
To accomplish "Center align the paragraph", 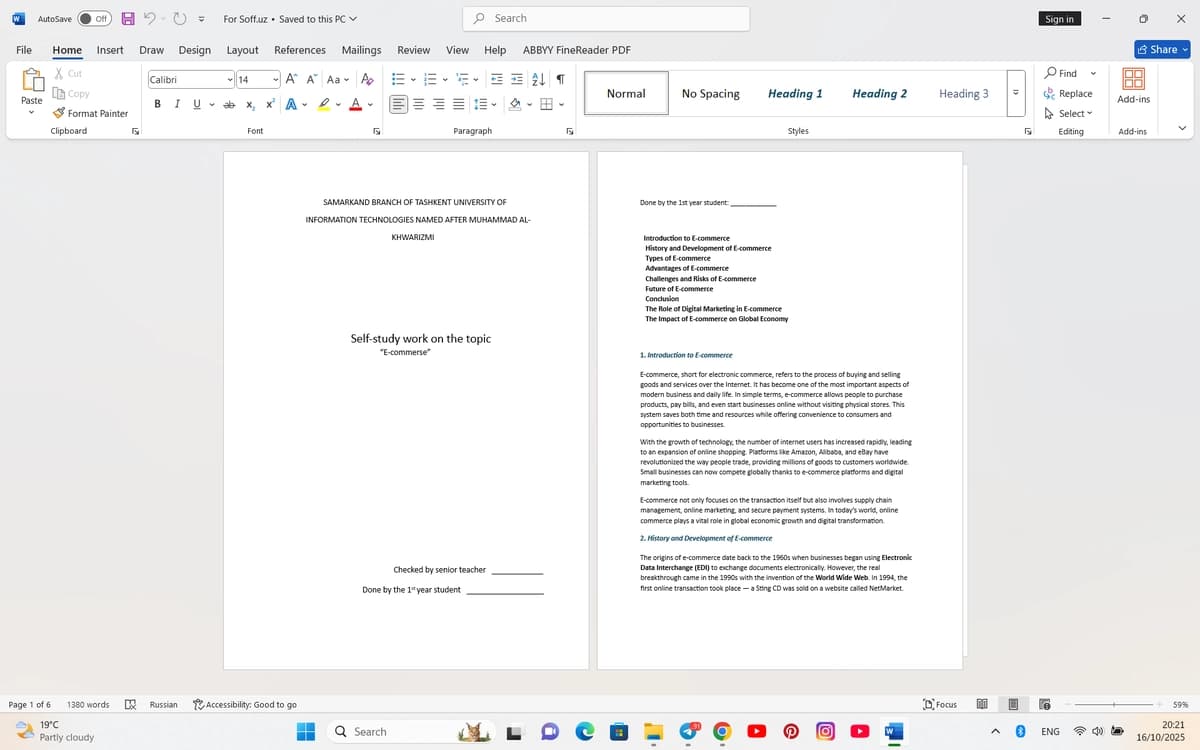I will (419, 104).
